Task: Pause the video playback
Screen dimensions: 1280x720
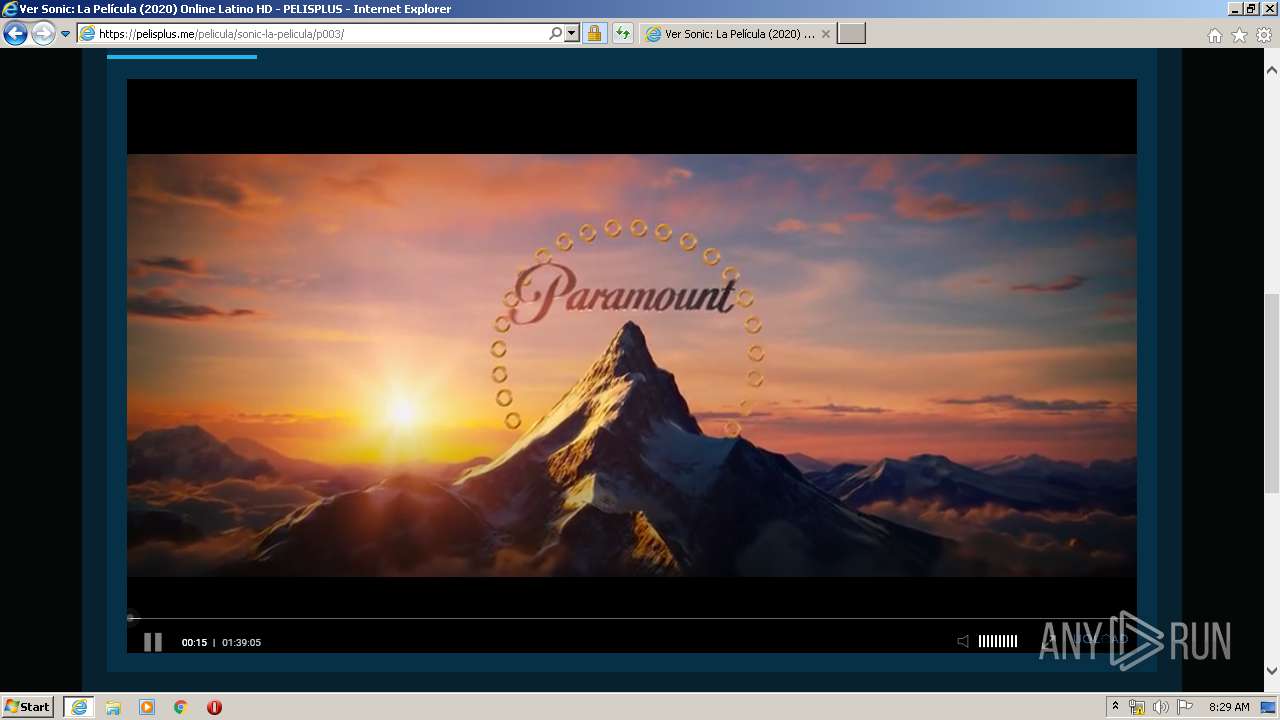Action: coord(153,642)
